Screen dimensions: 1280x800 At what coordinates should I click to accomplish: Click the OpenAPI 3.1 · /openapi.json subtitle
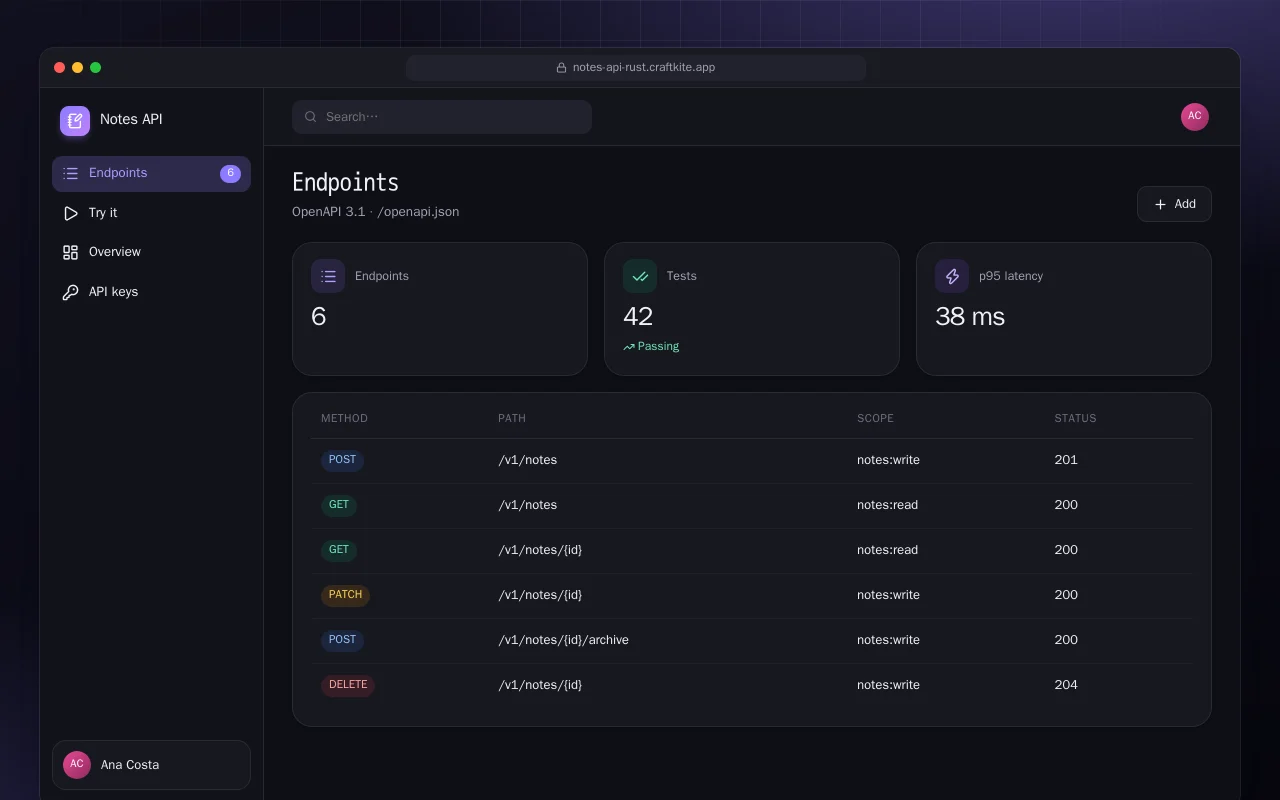pyautogui.click(x=376, y=212)
